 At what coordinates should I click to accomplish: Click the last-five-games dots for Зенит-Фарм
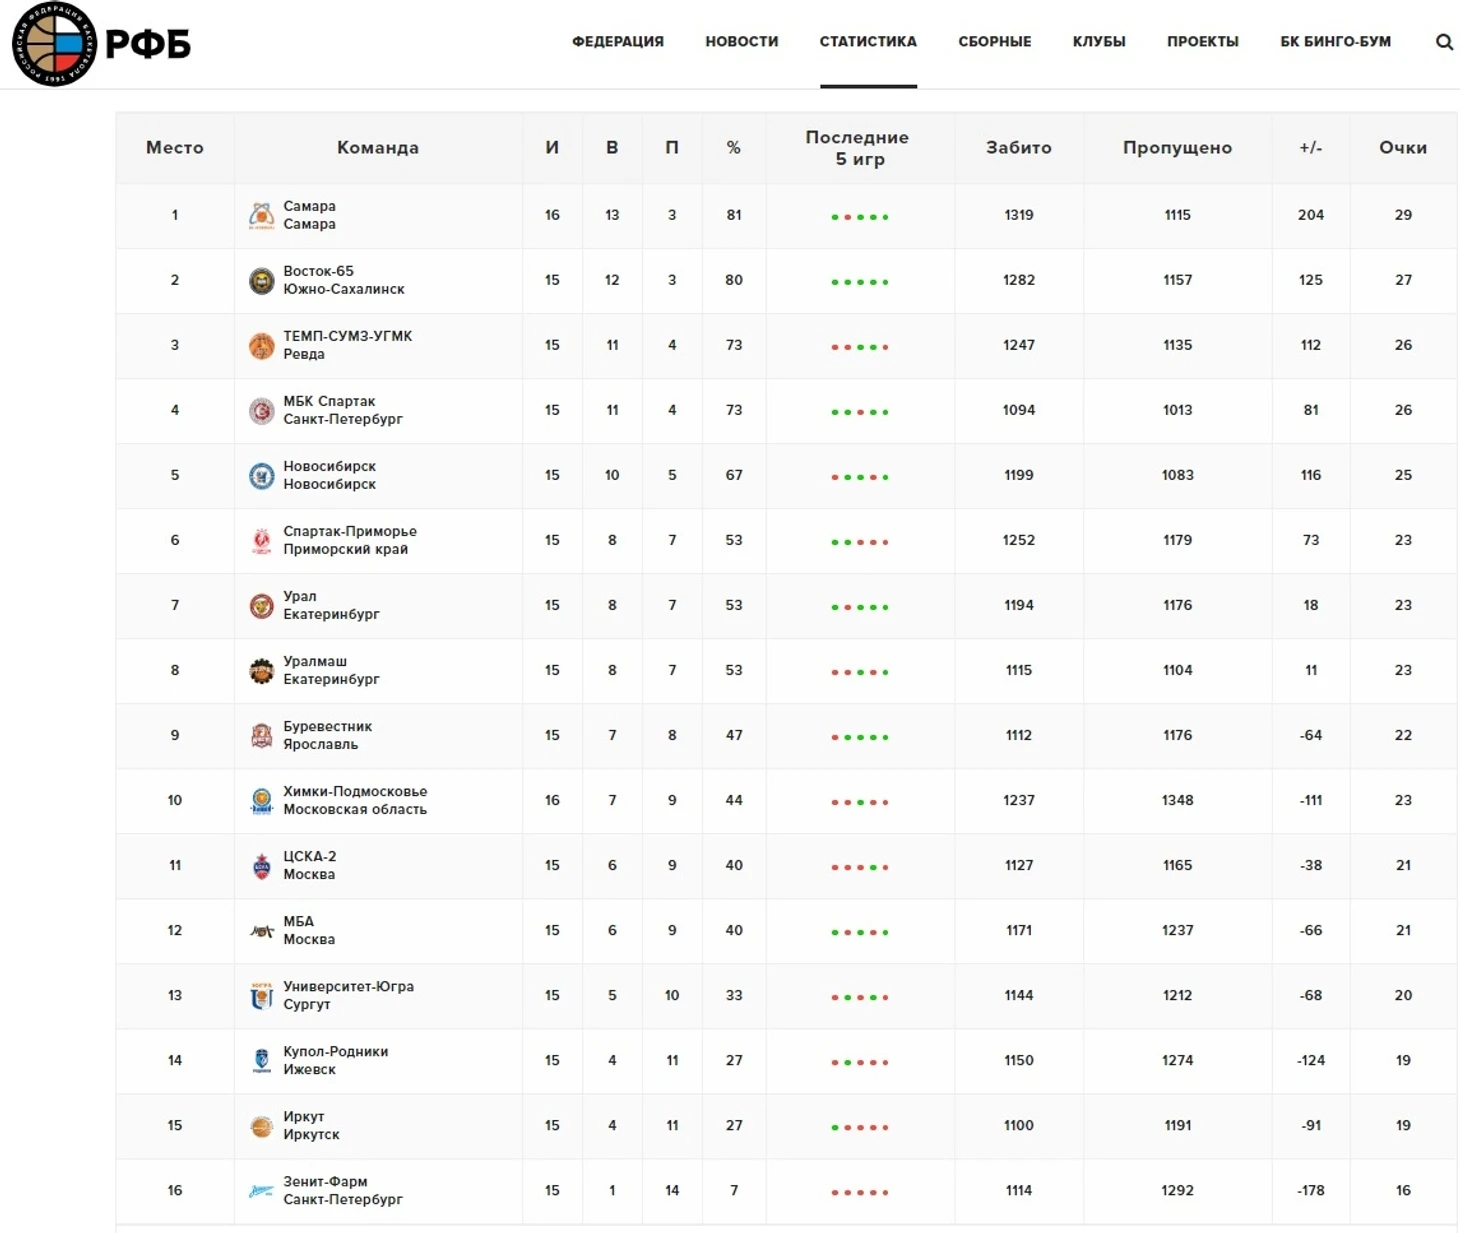coord(860,1192)
